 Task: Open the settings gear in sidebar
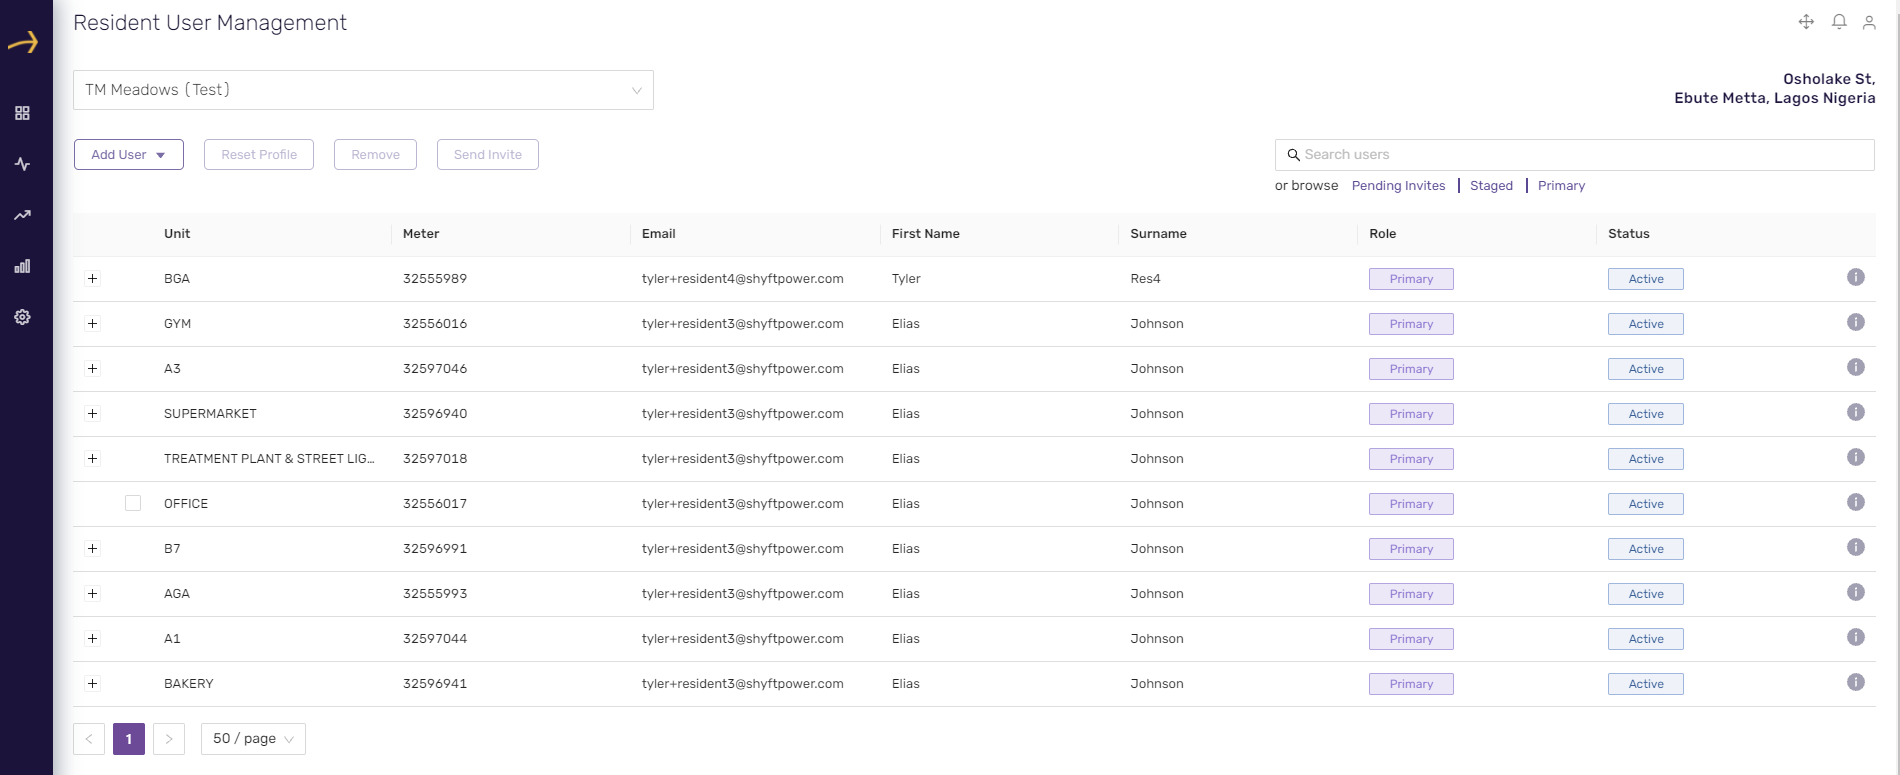[x=22, y=317]
